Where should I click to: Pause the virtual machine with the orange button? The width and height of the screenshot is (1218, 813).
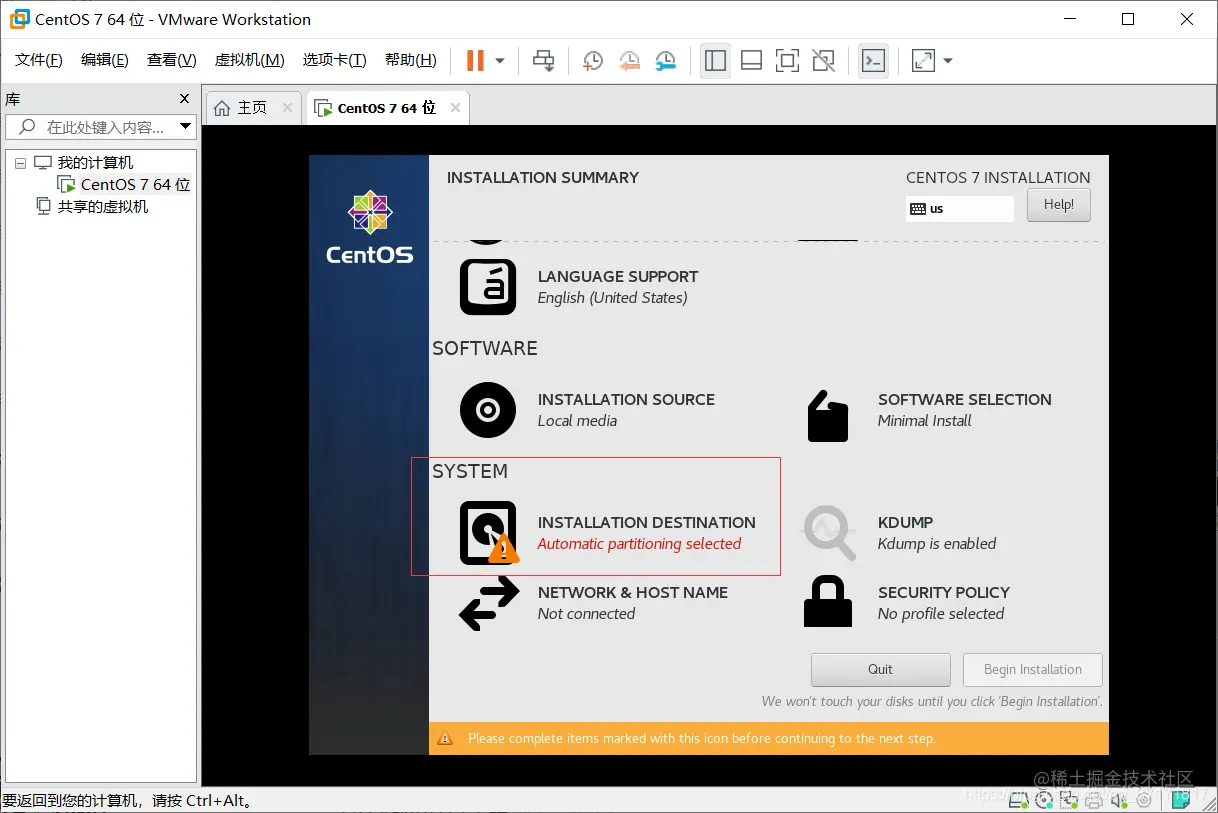coord(475,61)
